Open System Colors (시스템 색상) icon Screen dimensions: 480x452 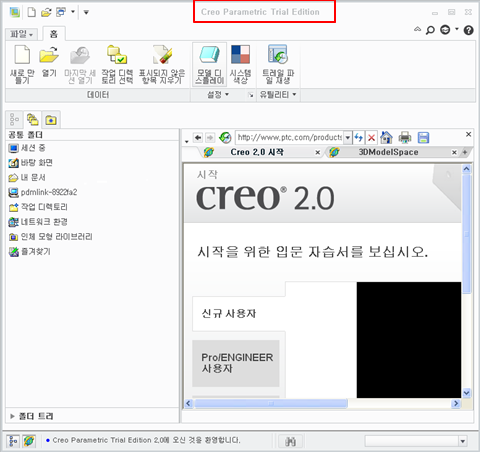[x=240, y=55]
